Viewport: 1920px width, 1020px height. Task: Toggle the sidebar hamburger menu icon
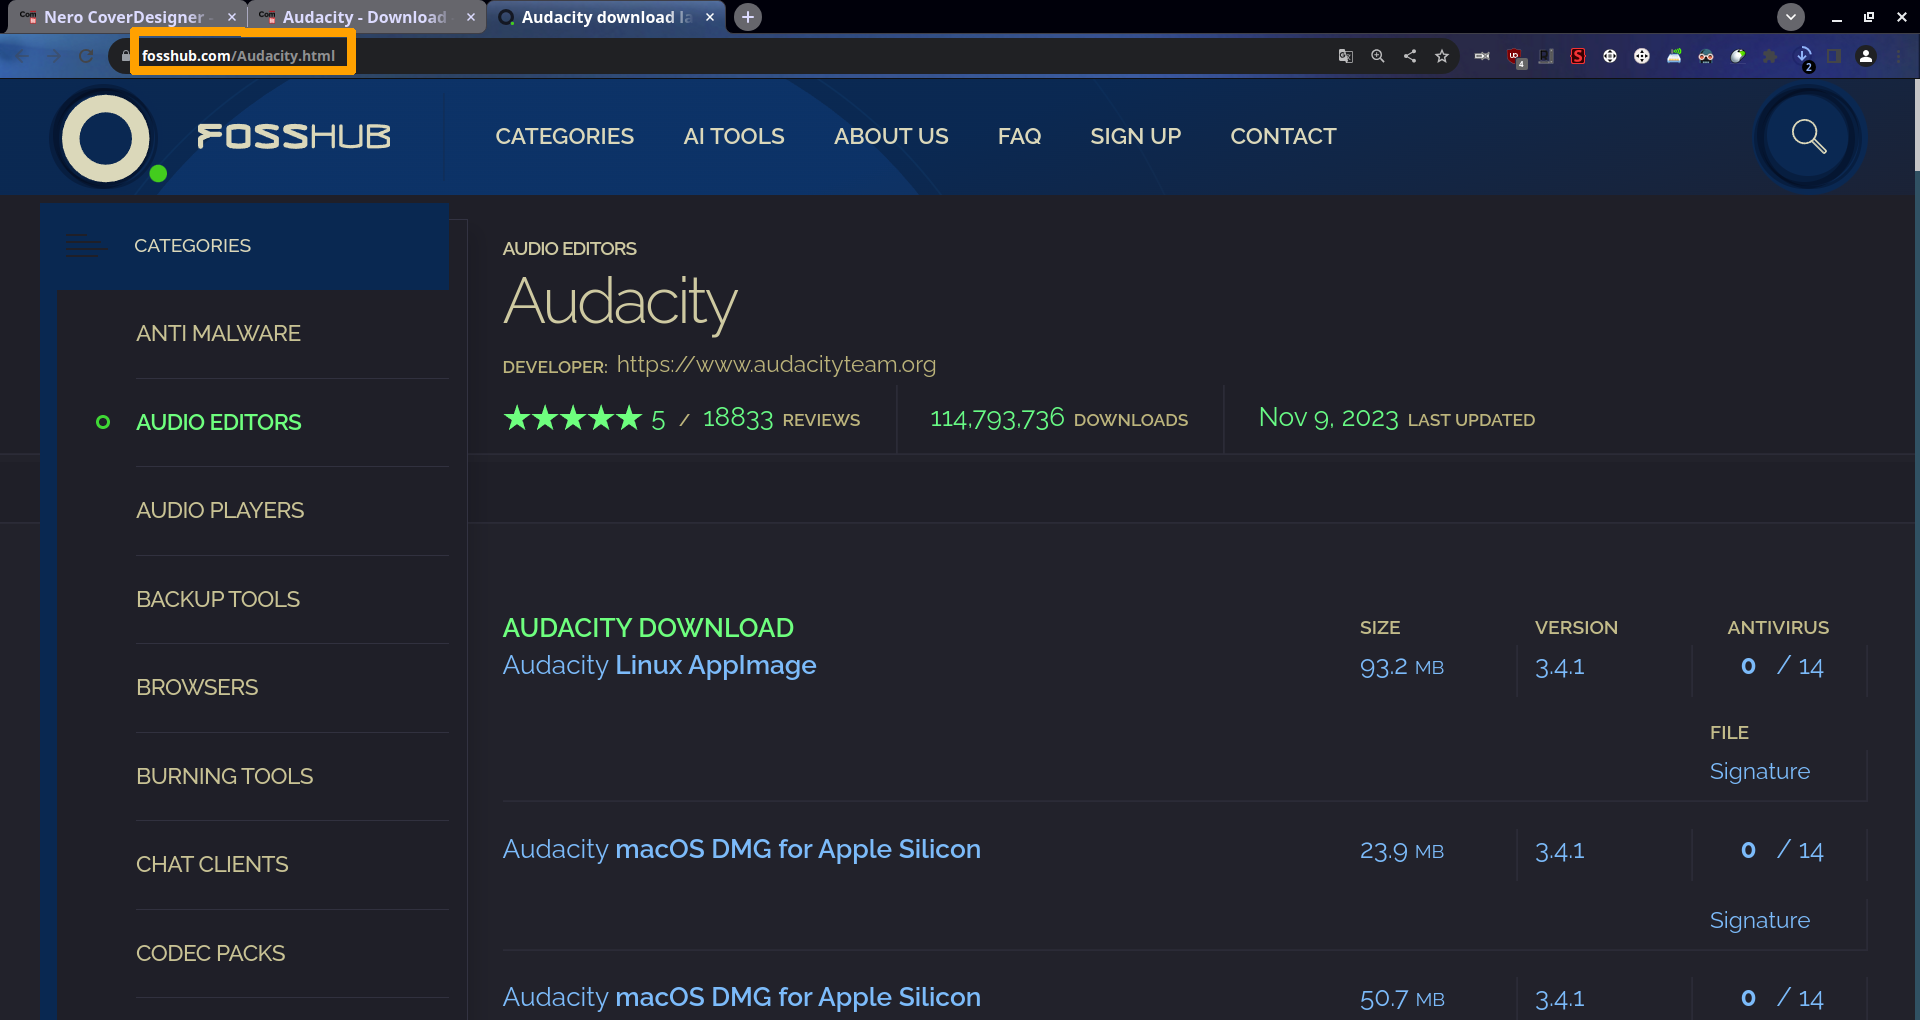click(x=84, y=246)
